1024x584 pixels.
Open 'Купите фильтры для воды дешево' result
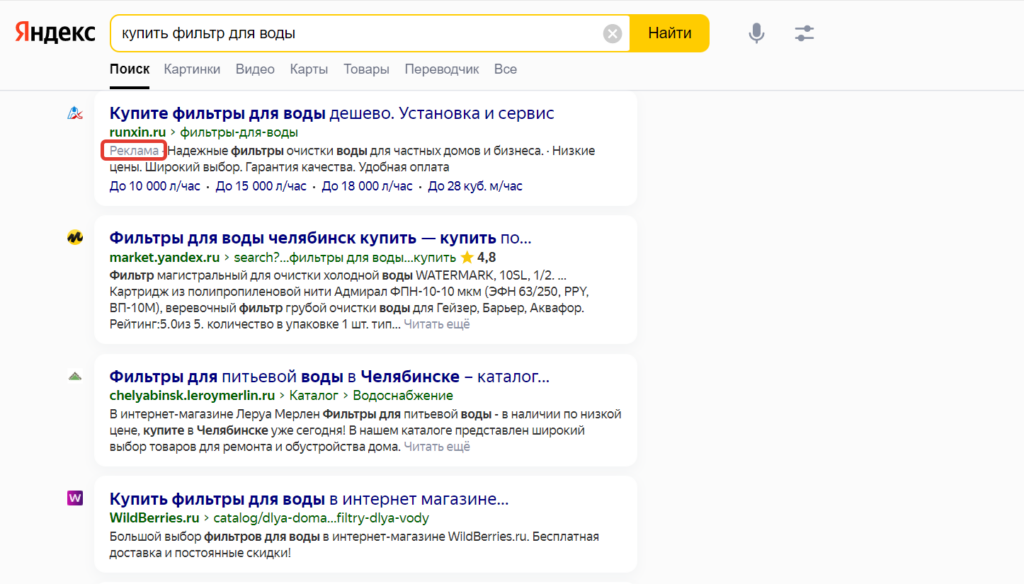click(332, 113)
